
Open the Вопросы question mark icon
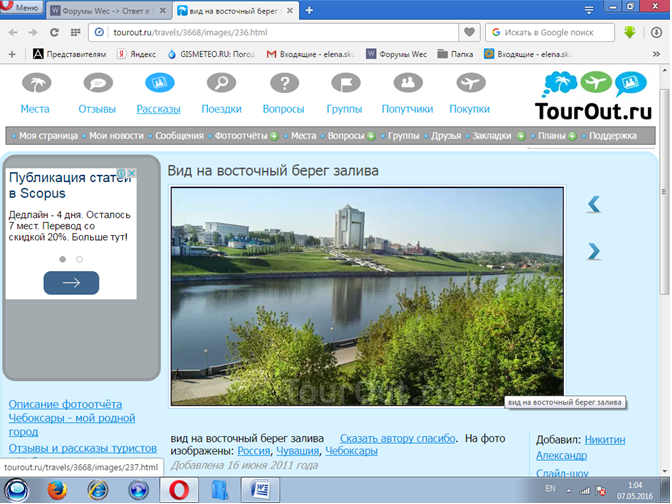(284, 83)
